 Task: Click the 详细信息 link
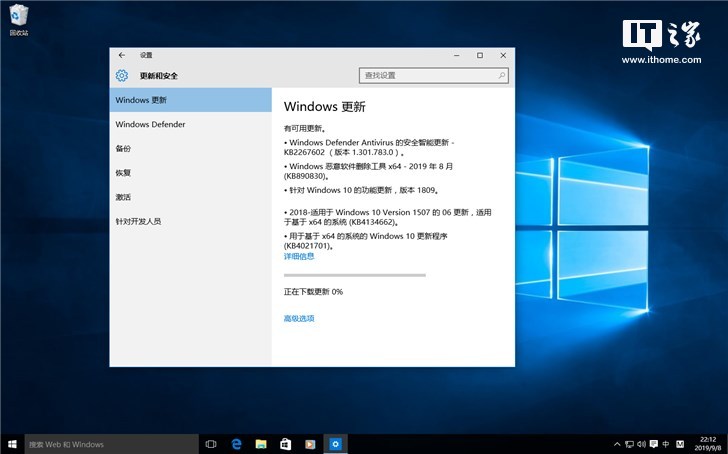(299, 256)
